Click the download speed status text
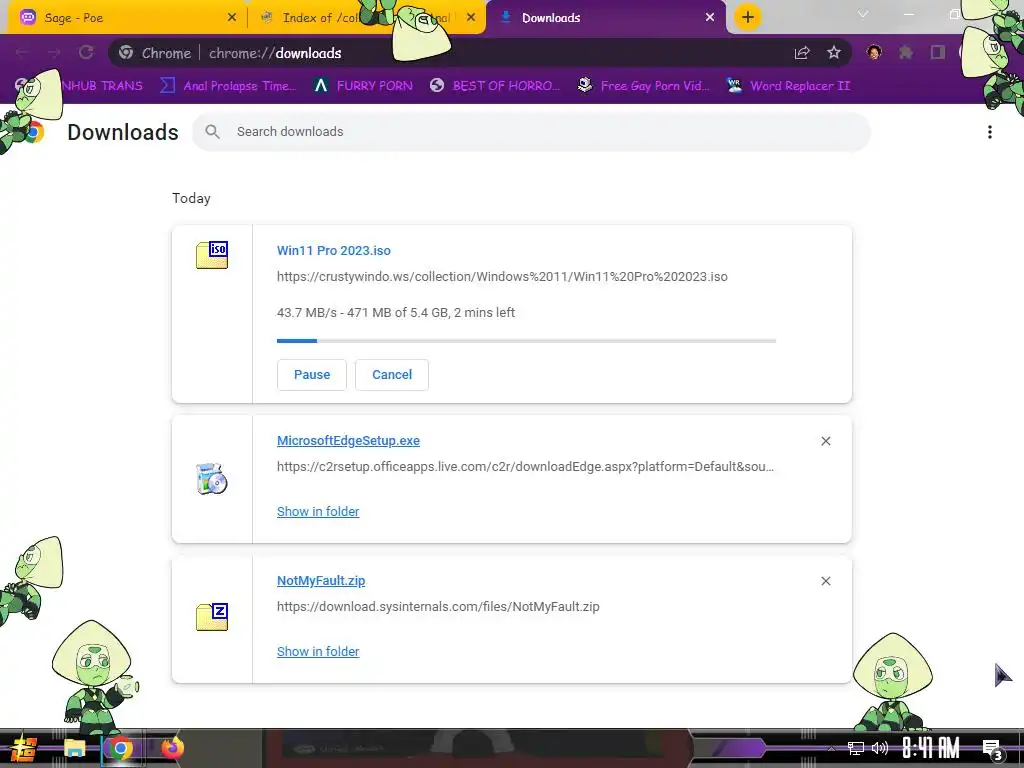The height and width of the screenshot is (768, 1024). tap(396, 313)
